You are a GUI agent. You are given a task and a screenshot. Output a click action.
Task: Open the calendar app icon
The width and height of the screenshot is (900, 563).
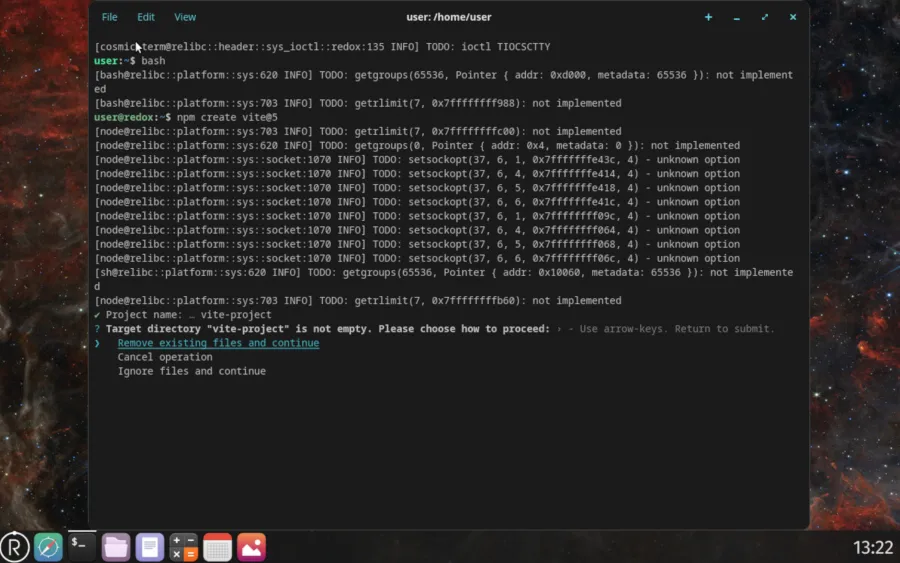click(x=217, y=546)
